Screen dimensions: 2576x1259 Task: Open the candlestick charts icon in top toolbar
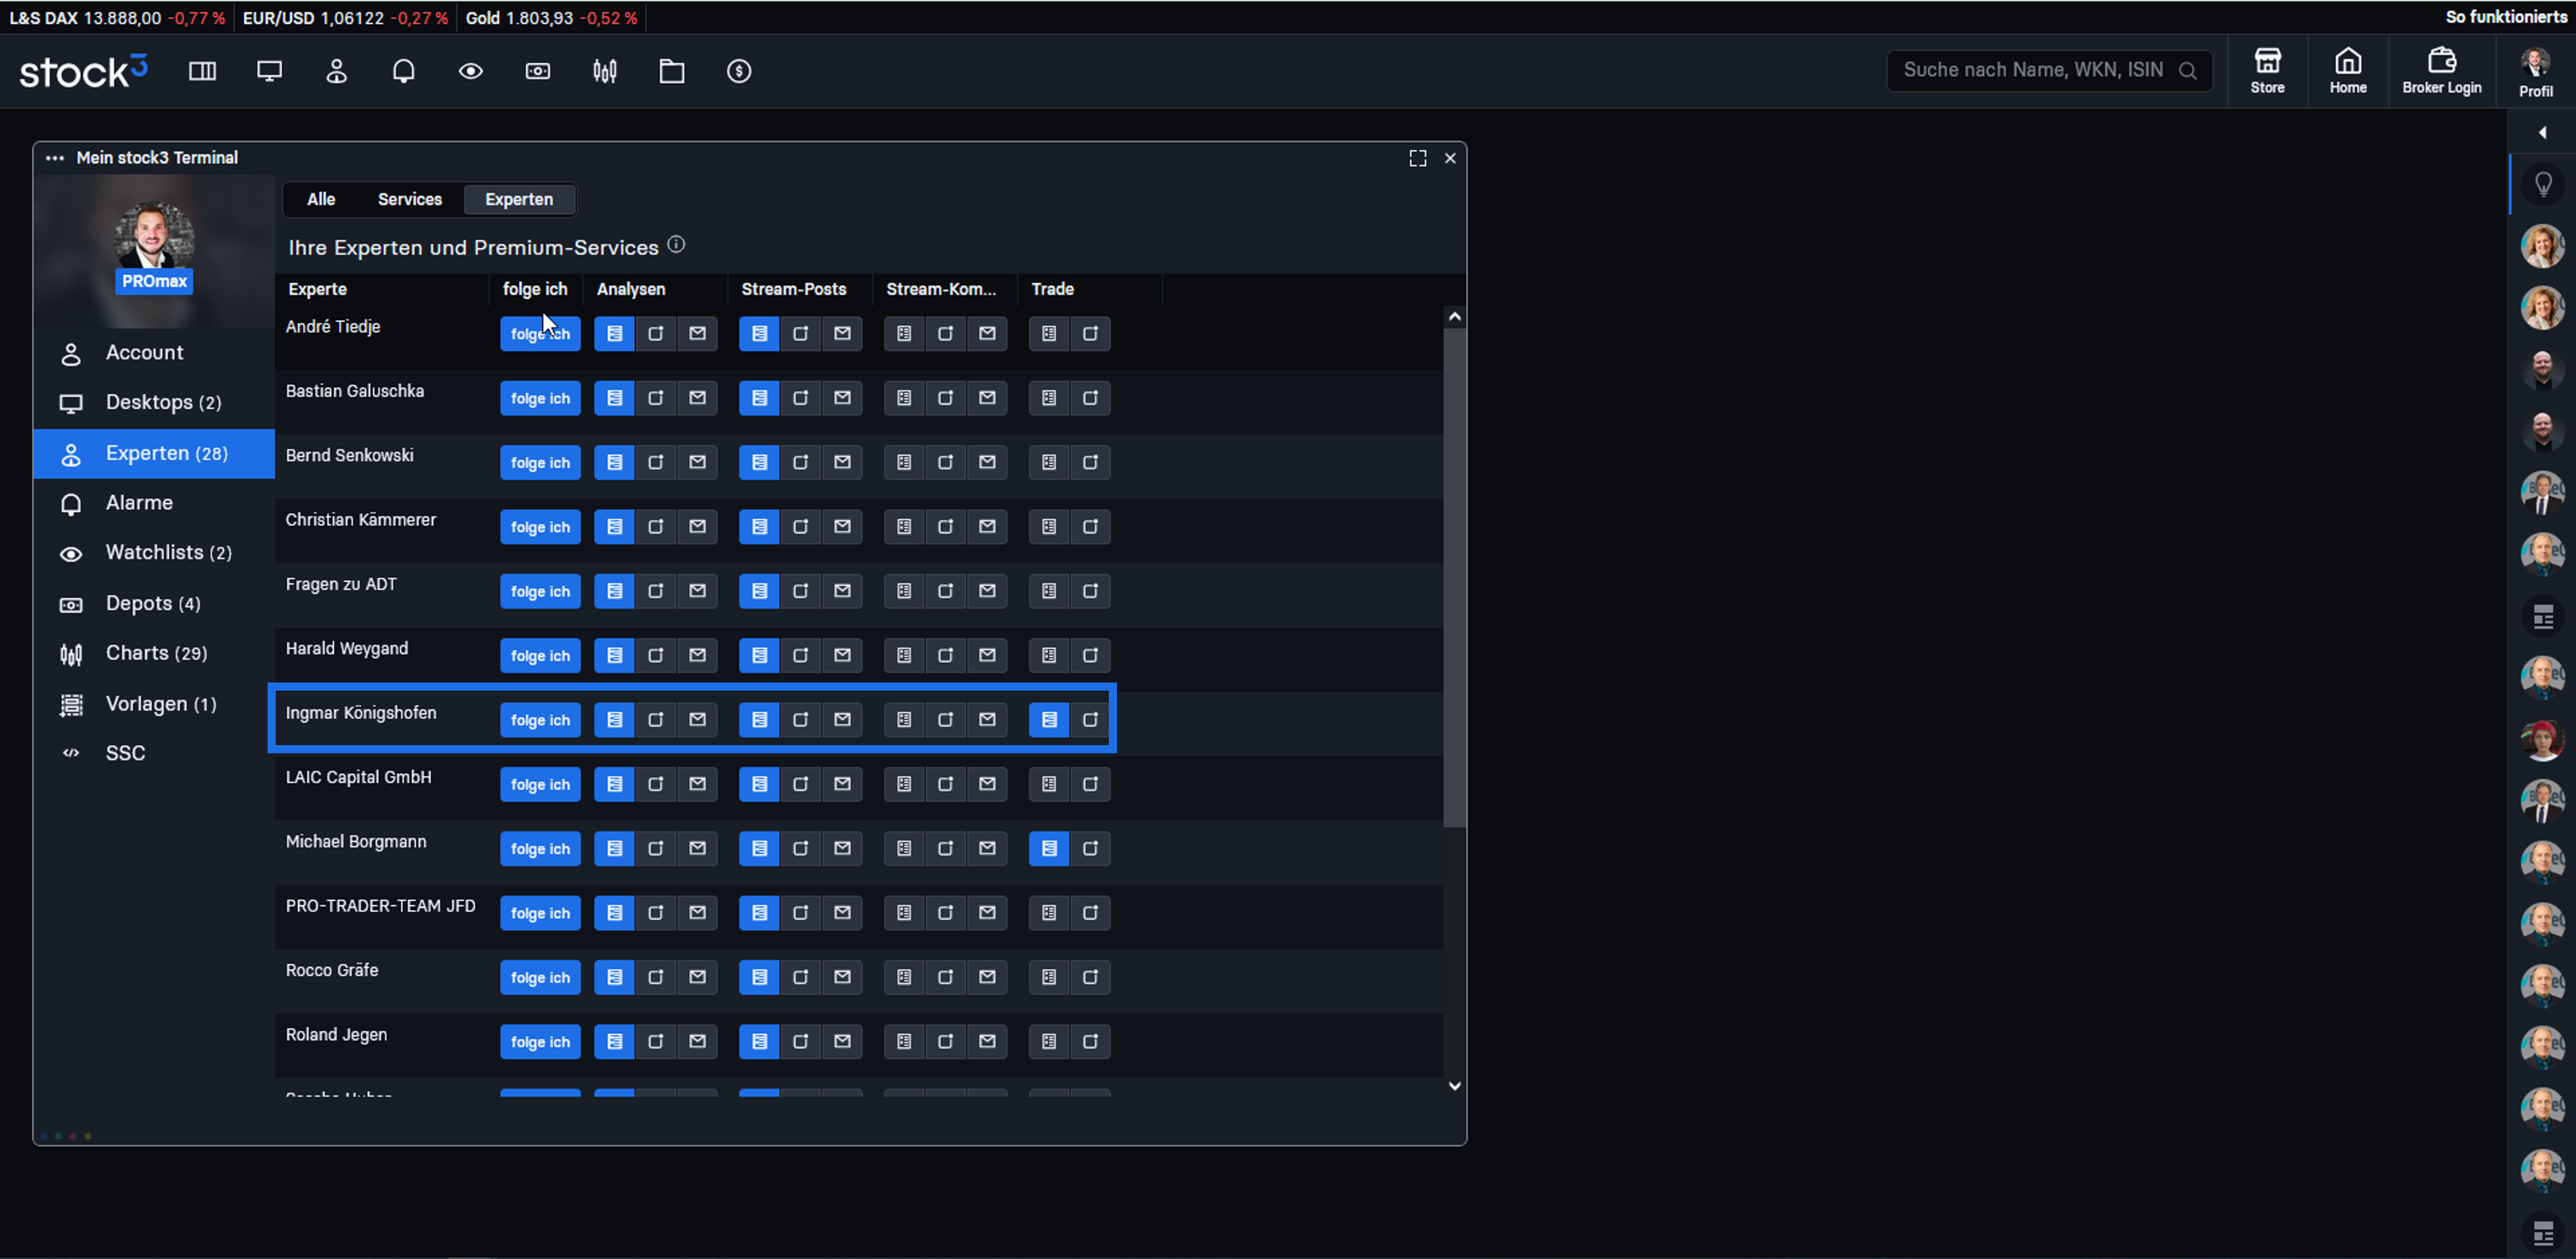tap(605, 71)
